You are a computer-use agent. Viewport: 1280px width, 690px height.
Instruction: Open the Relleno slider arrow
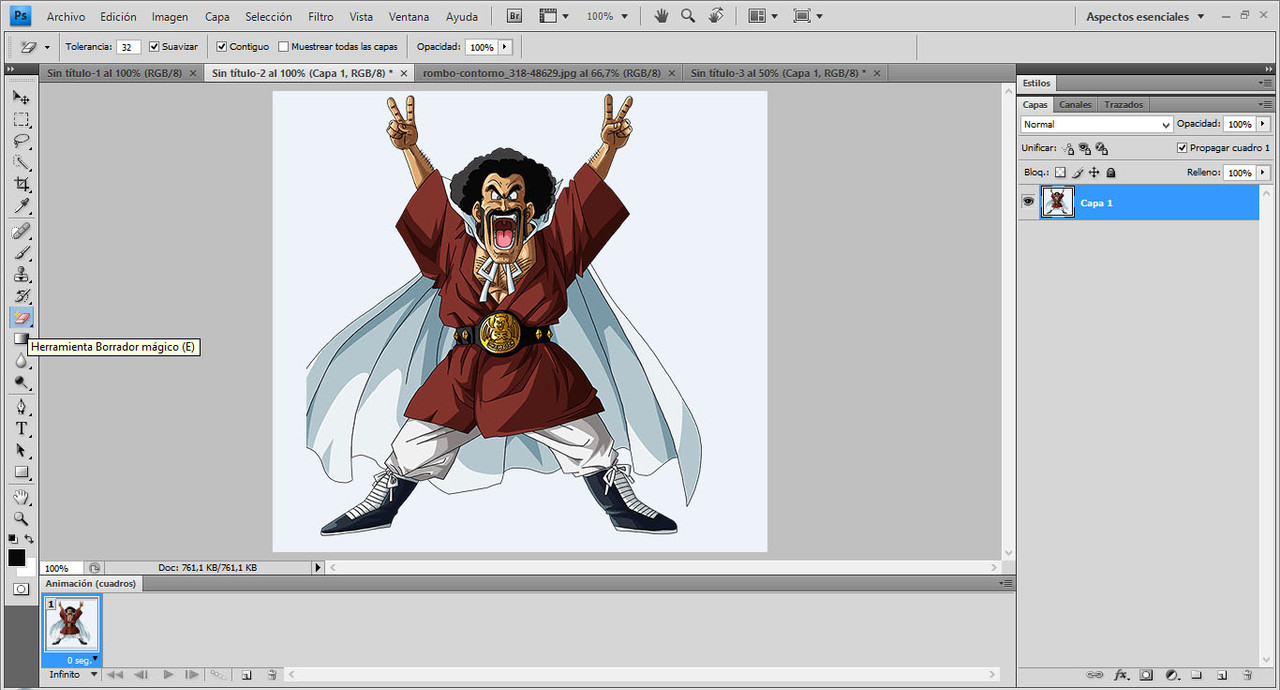[x=1263, y=173]
